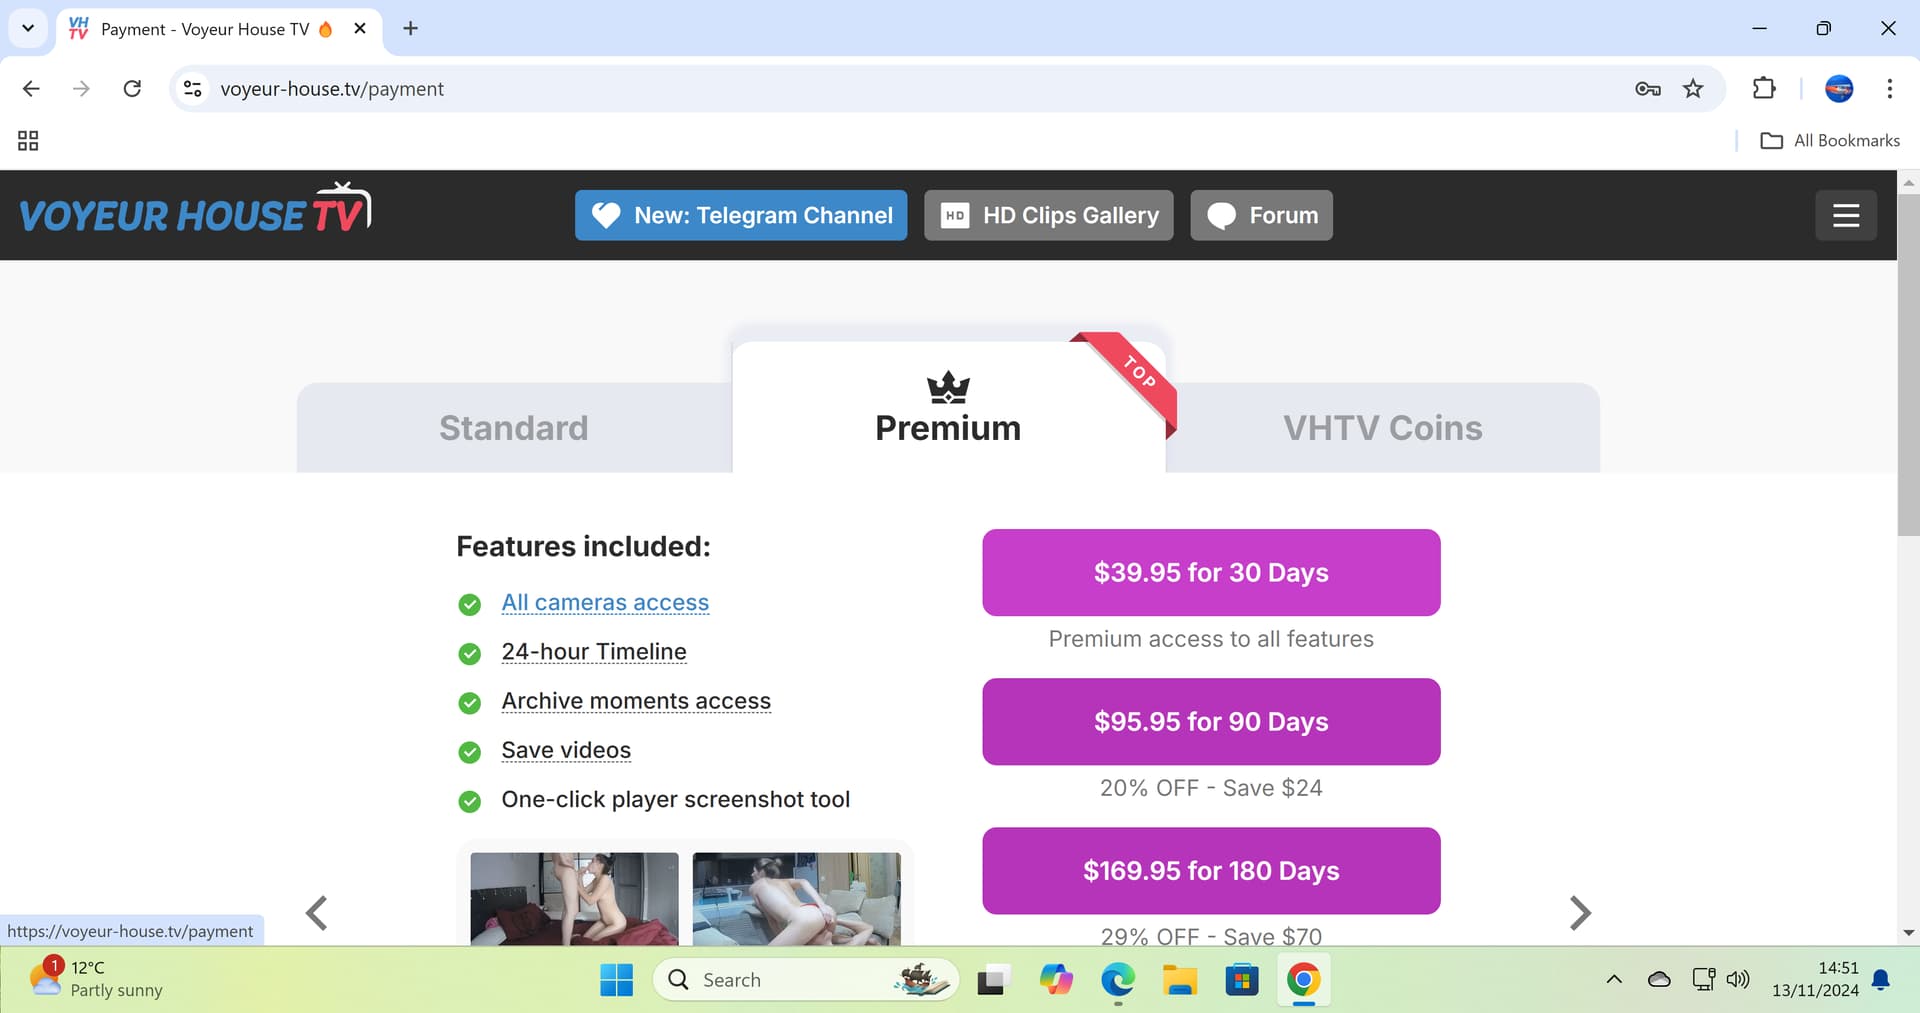Switch to the Standard plan tab
The height and width of the screenshot is (1013, 1920).
513,428
